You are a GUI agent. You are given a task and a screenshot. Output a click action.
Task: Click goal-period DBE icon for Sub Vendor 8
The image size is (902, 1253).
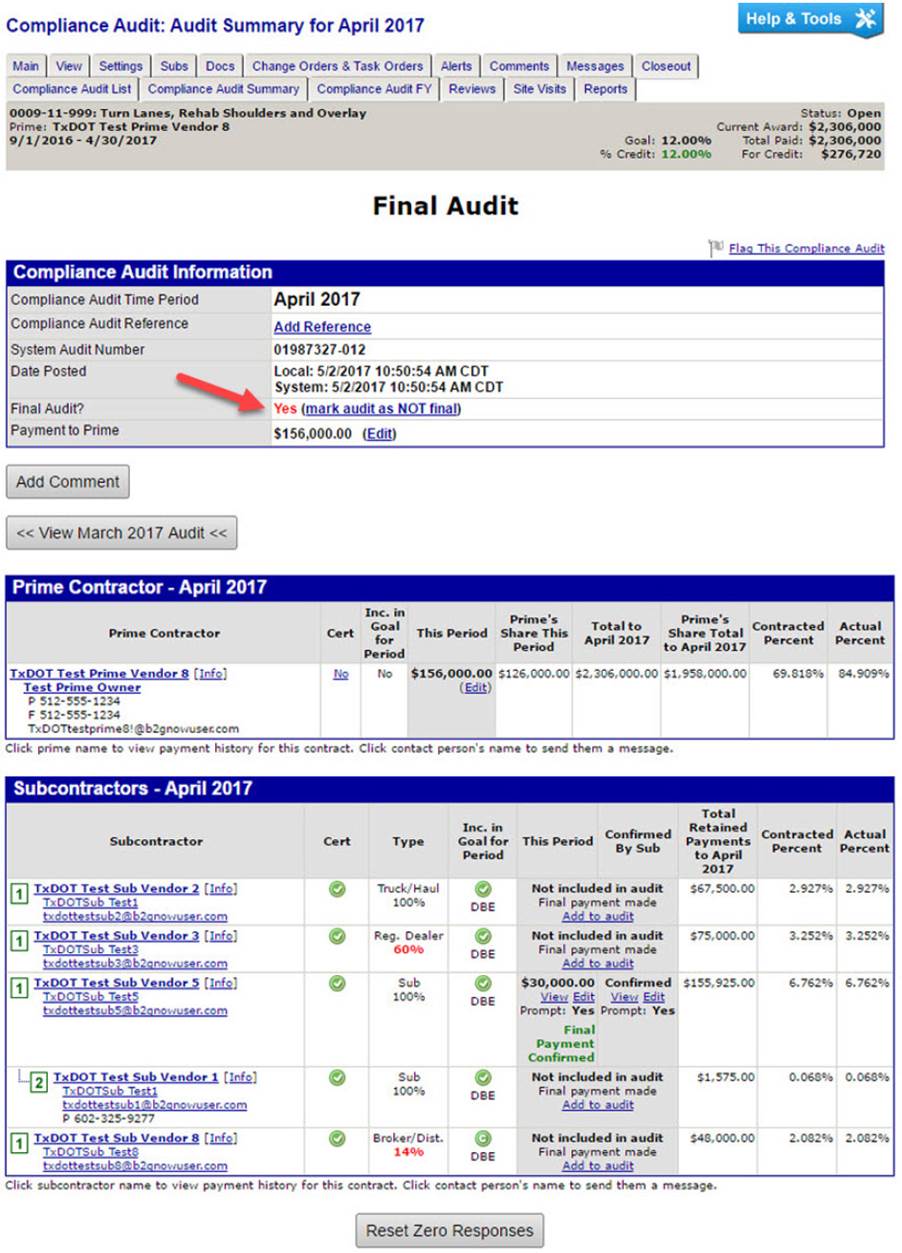click(483, 1138)
